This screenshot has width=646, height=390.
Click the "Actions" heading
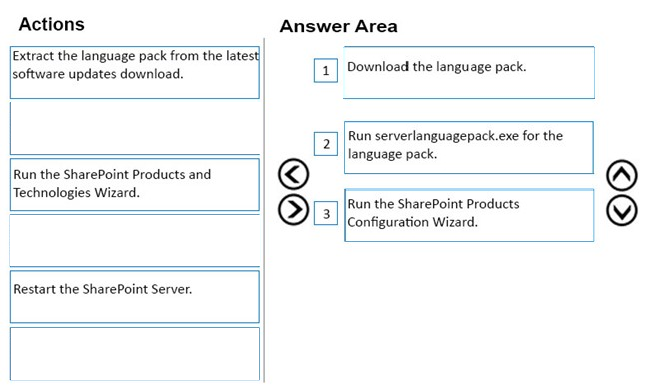coord(51,24)
